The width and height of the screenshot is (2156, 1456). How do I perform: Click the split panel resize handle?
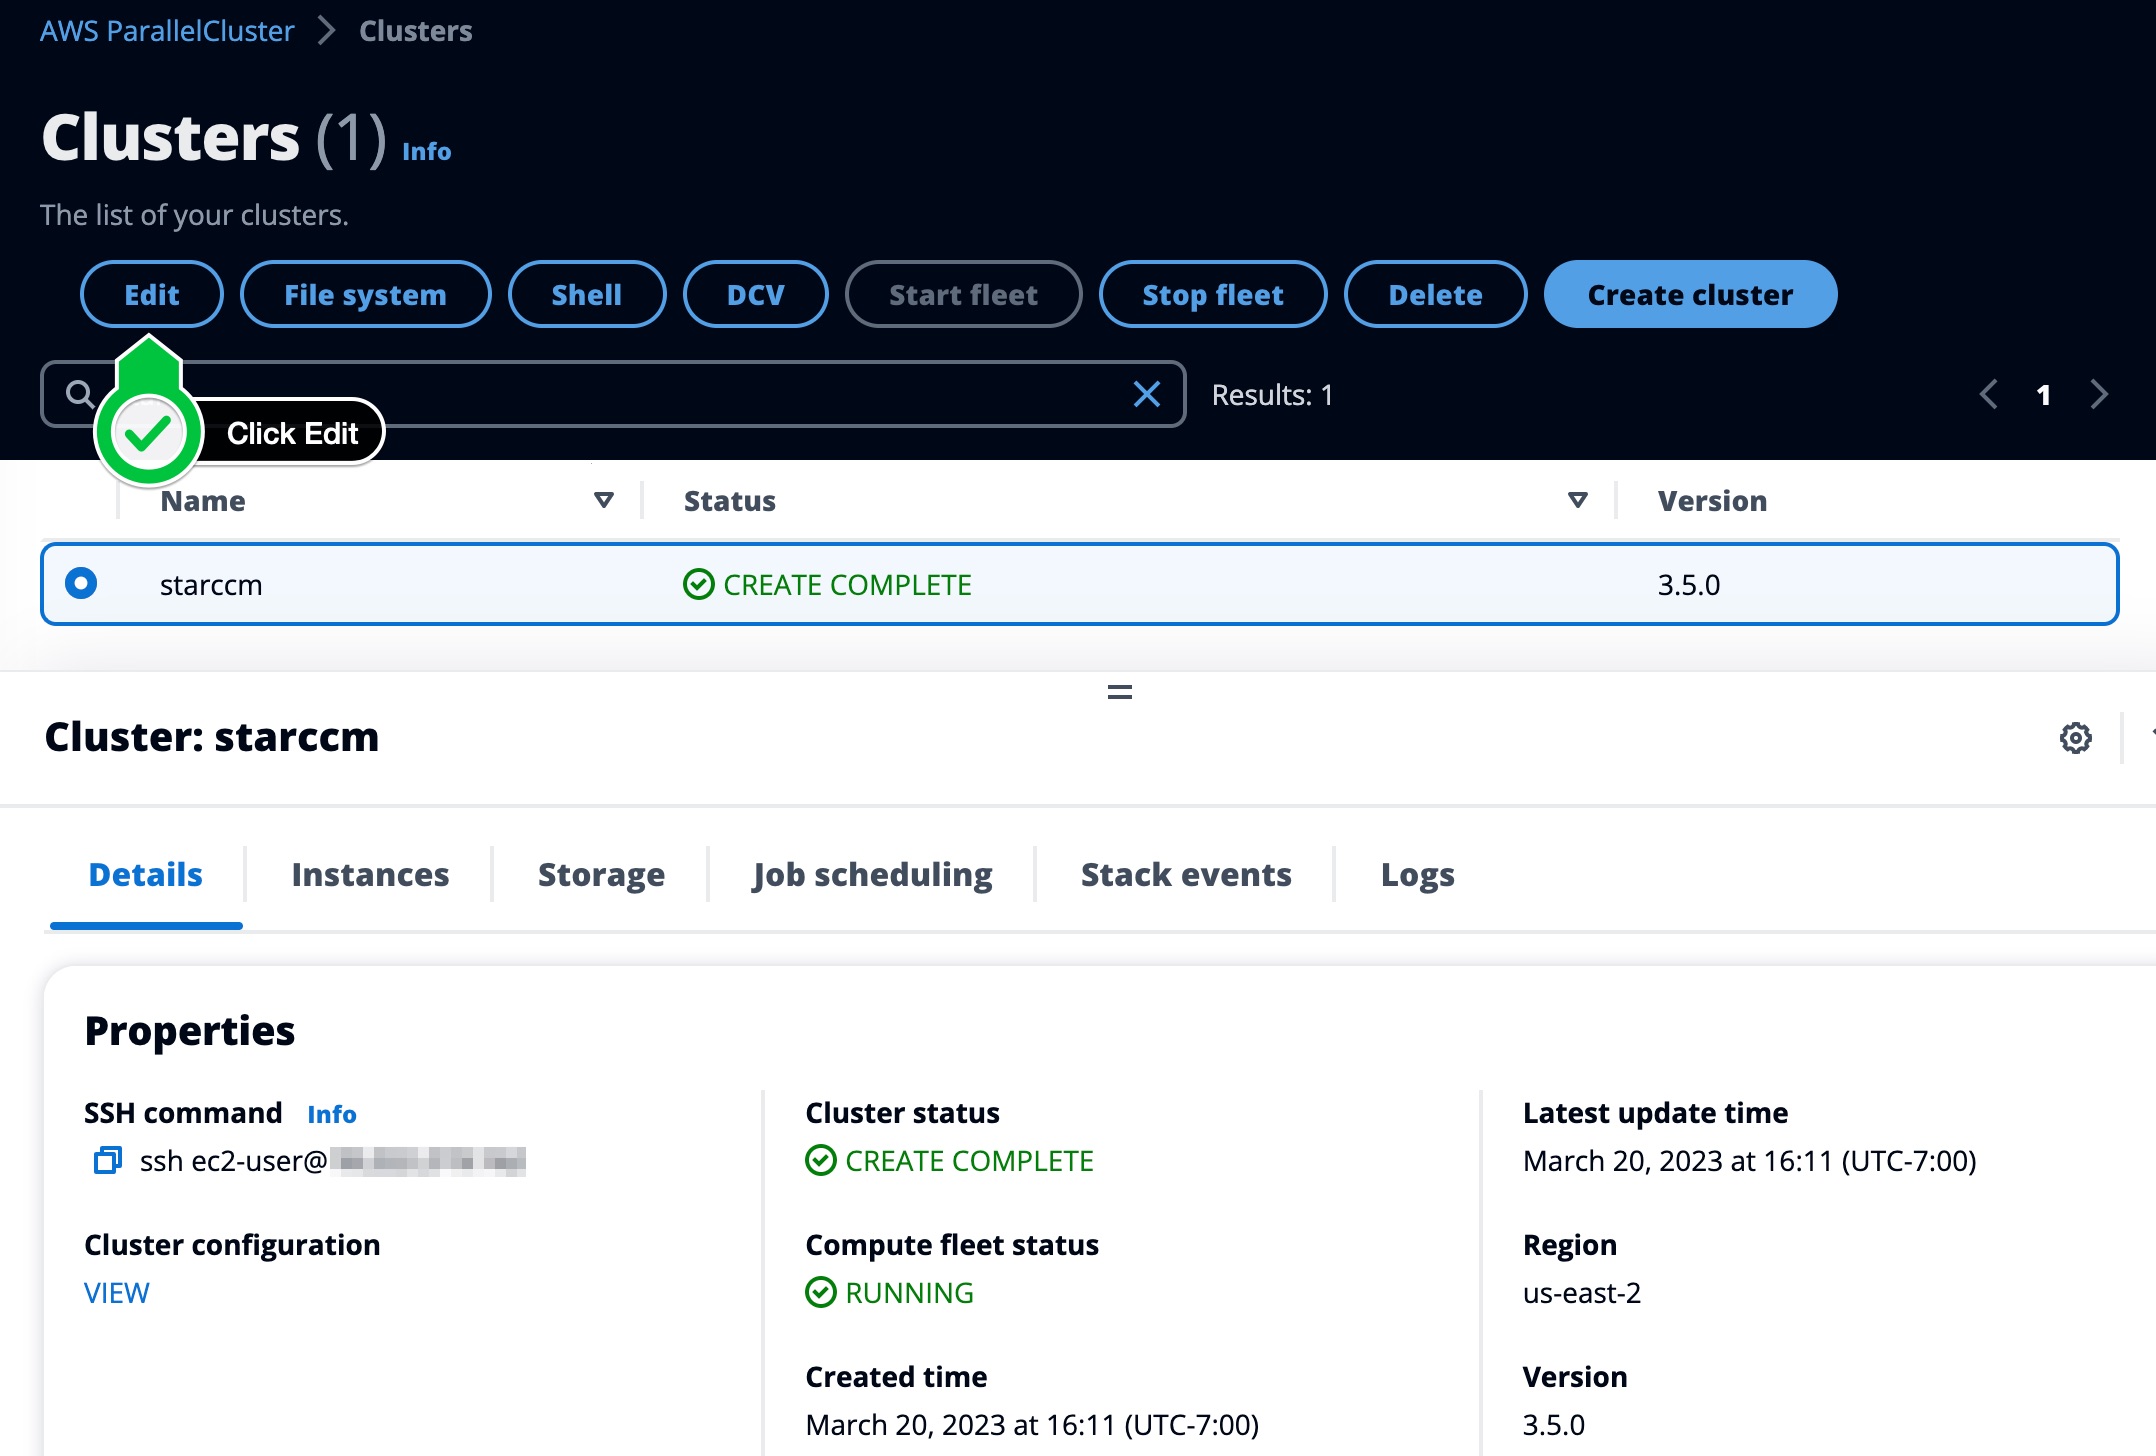(1119, 692)
